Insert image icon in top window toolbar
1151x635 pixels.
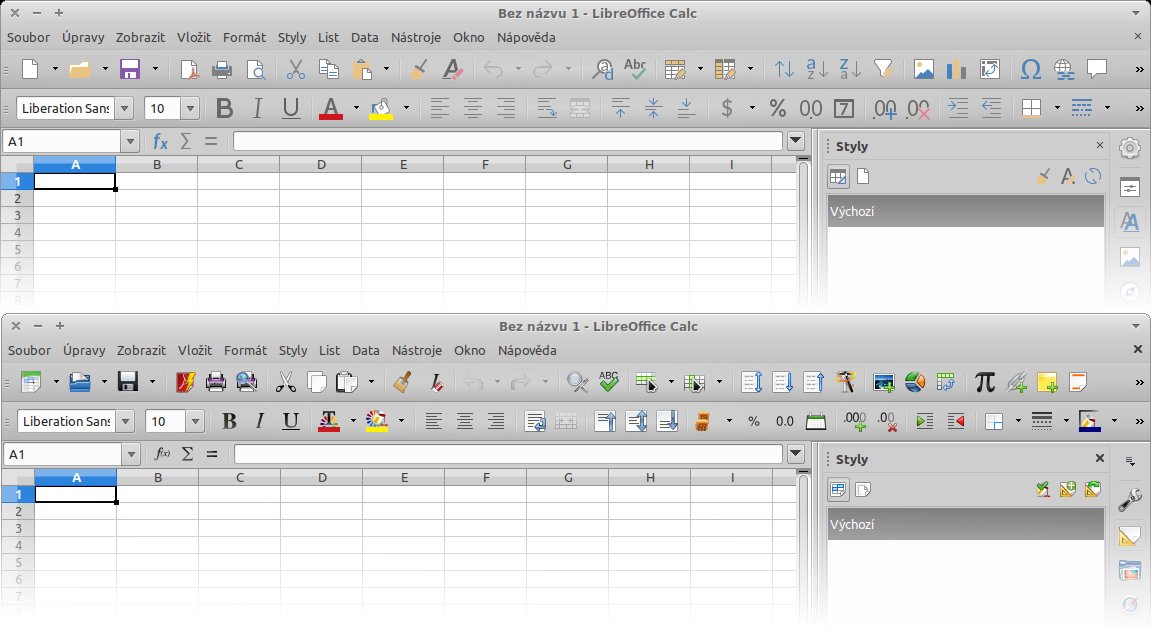[923, 70]
